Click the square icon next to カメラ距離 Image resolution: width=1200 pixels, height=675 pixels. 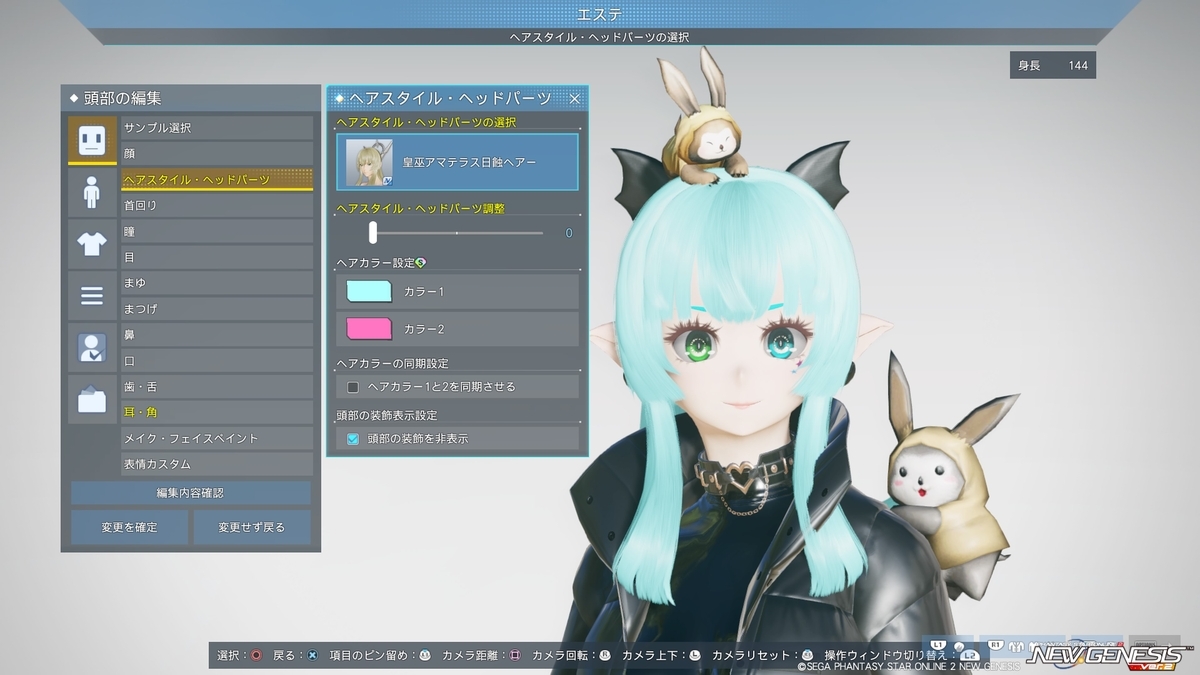coord(515,655)
